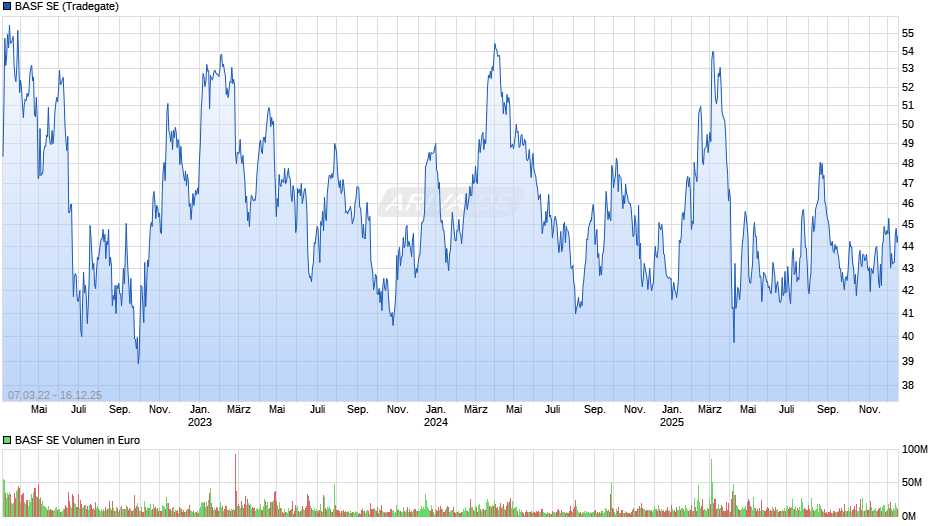Click the blue BASF SE legend square
Screen dimensions: 940x526
(x=7, y=7)
